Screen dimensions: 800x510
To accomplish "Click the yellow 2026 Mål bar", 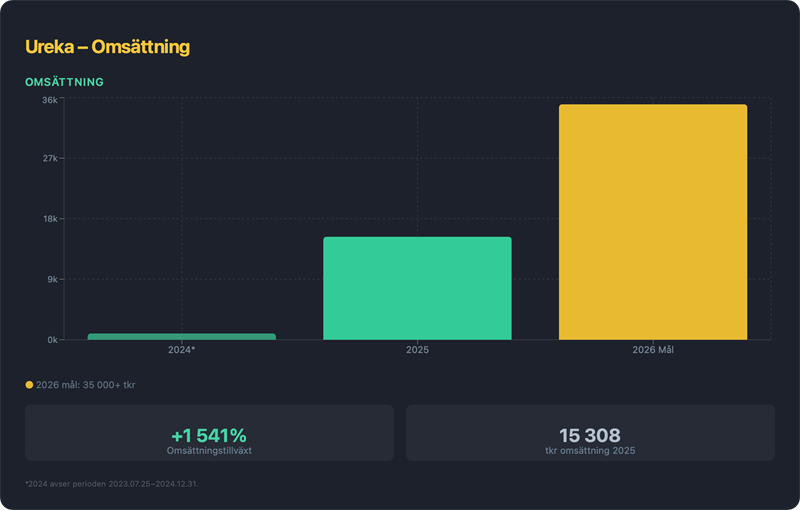I will point(652,222).
